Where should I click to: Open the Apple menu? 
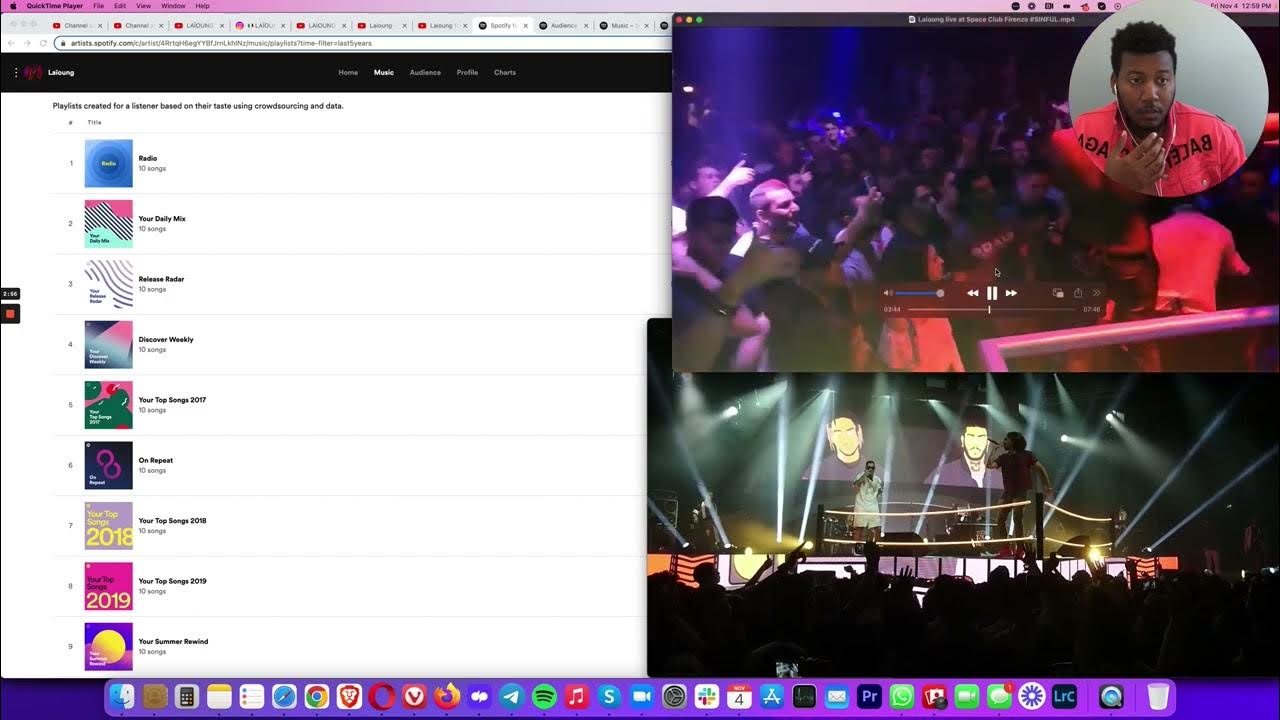(x=13, y=6)
